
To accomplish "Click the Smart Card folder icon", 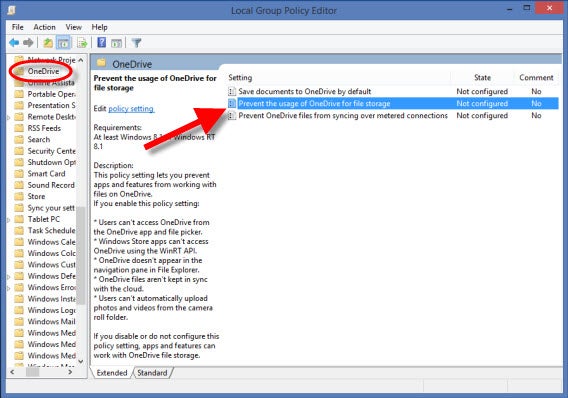I will (19, 173).
